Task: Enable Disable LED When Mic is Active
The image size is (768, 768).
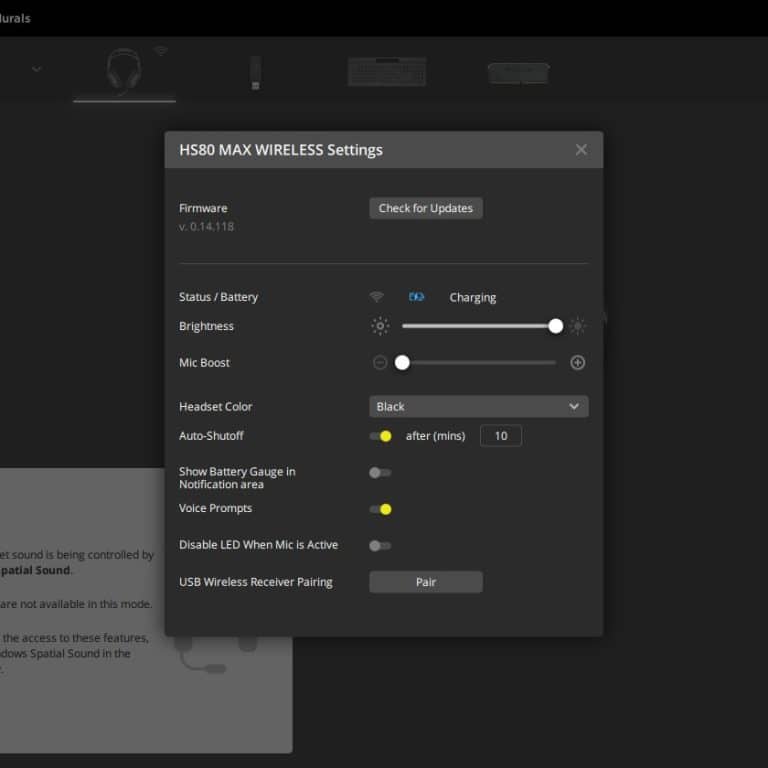Action: tap(380, 546)
